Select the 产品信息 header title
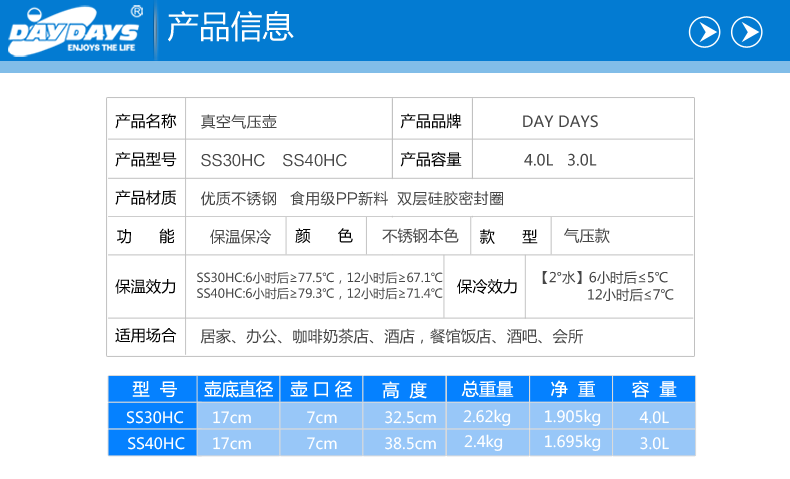This screenshot has height=479, width=790. [x=230, y=27]
